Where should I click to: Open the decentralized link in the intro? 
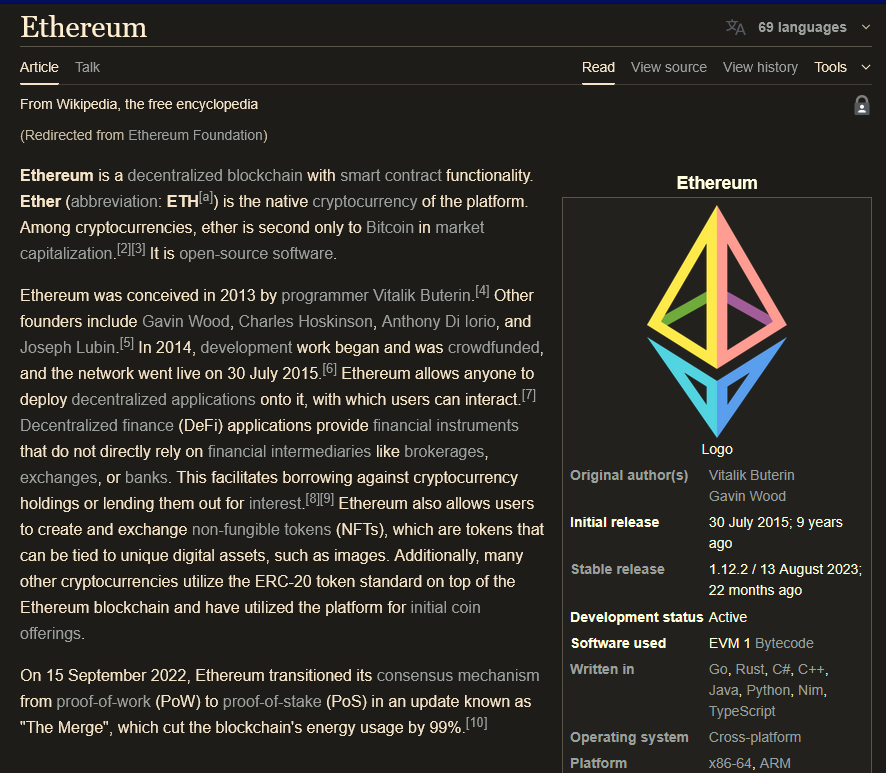[175, 176]
